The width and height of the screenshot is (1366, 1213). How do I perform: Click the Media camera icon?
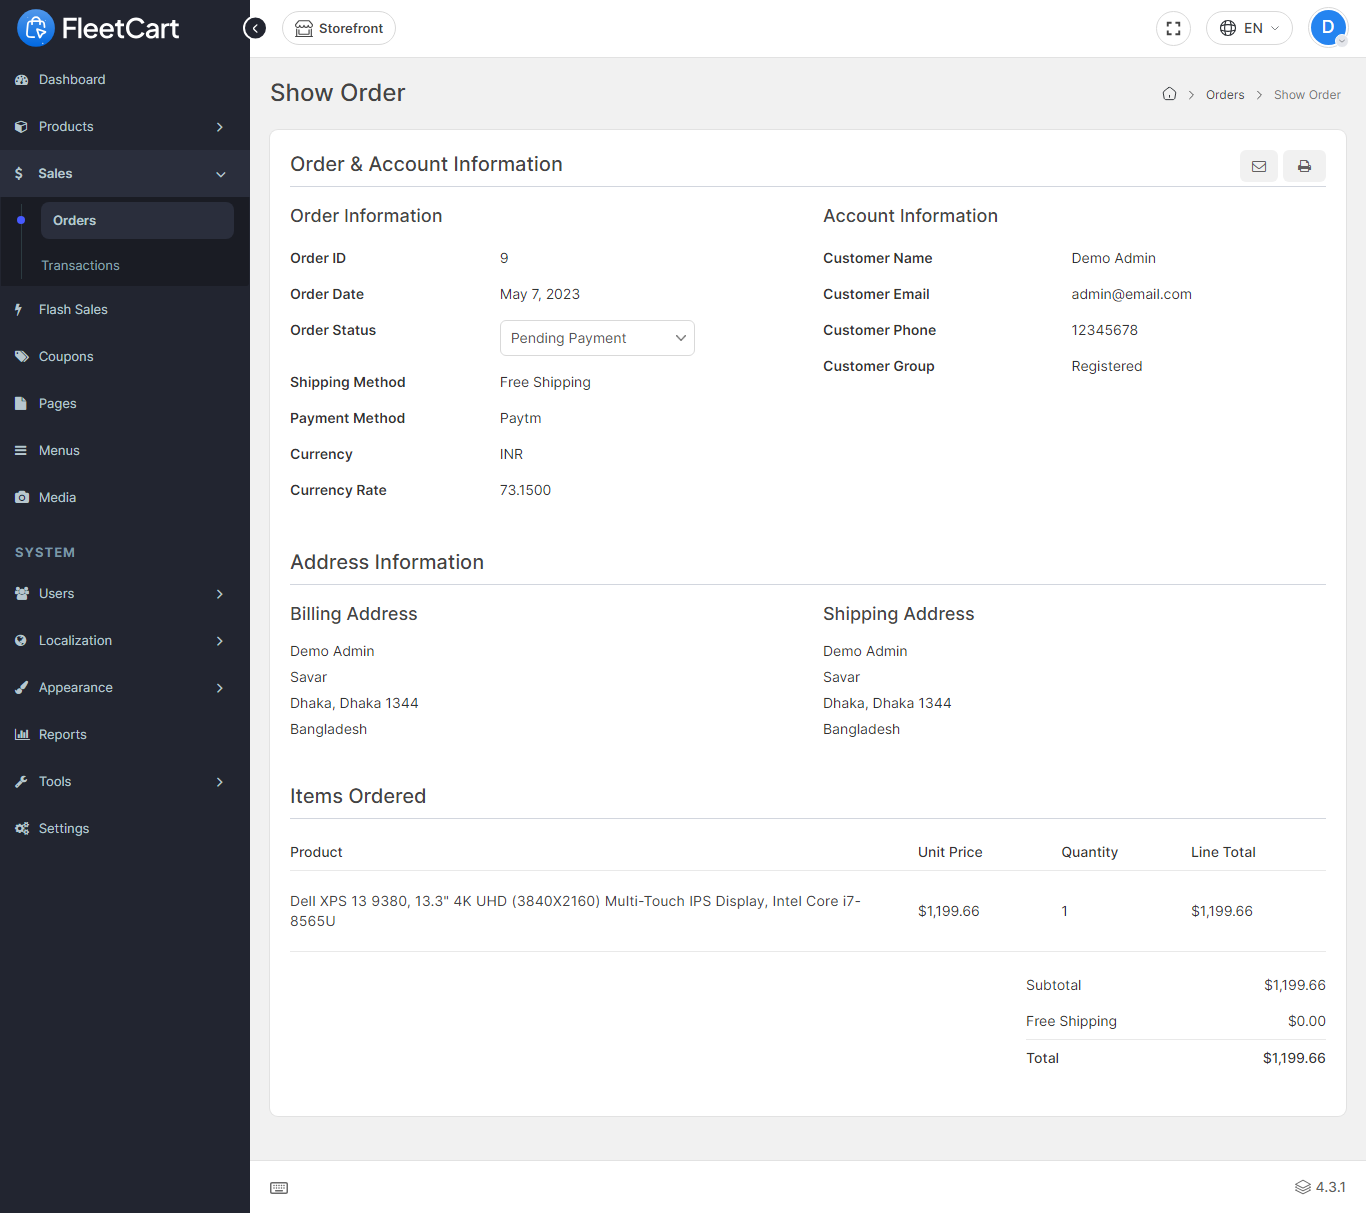(x=21, y=498)
